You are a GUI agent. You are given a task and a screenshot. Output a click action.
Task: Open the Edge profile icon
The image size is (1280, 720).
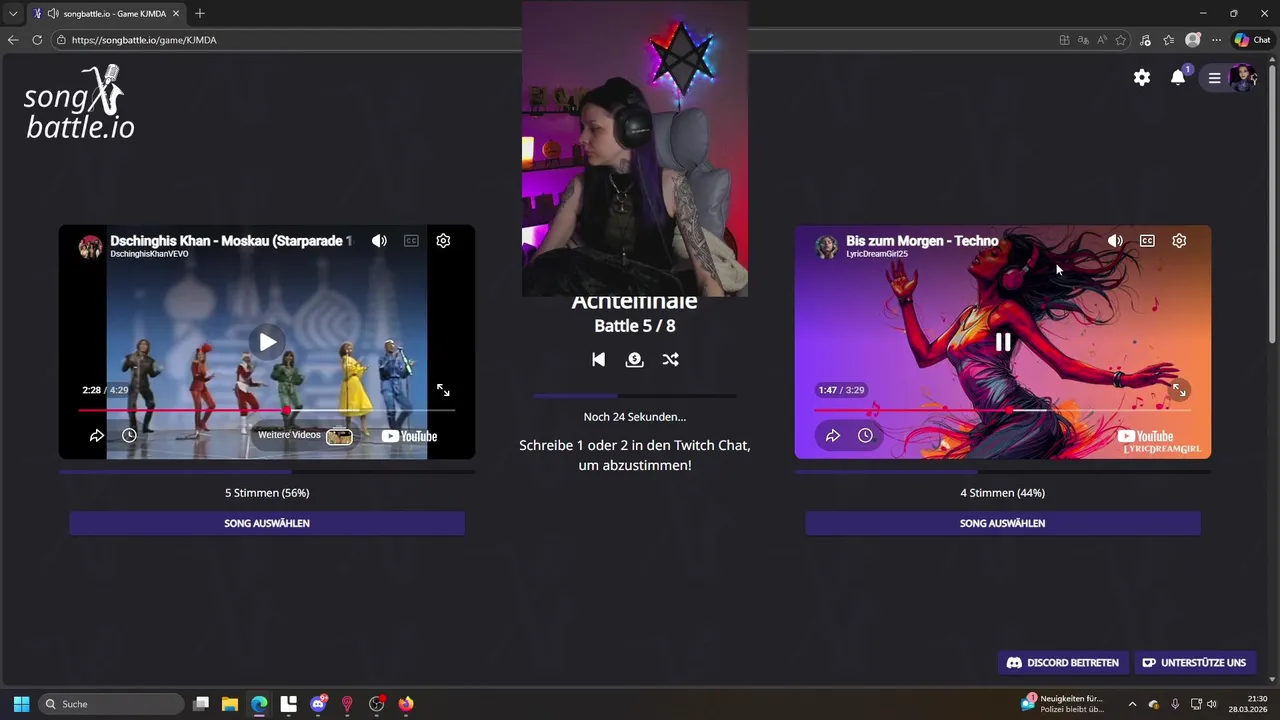[1193, 40]
